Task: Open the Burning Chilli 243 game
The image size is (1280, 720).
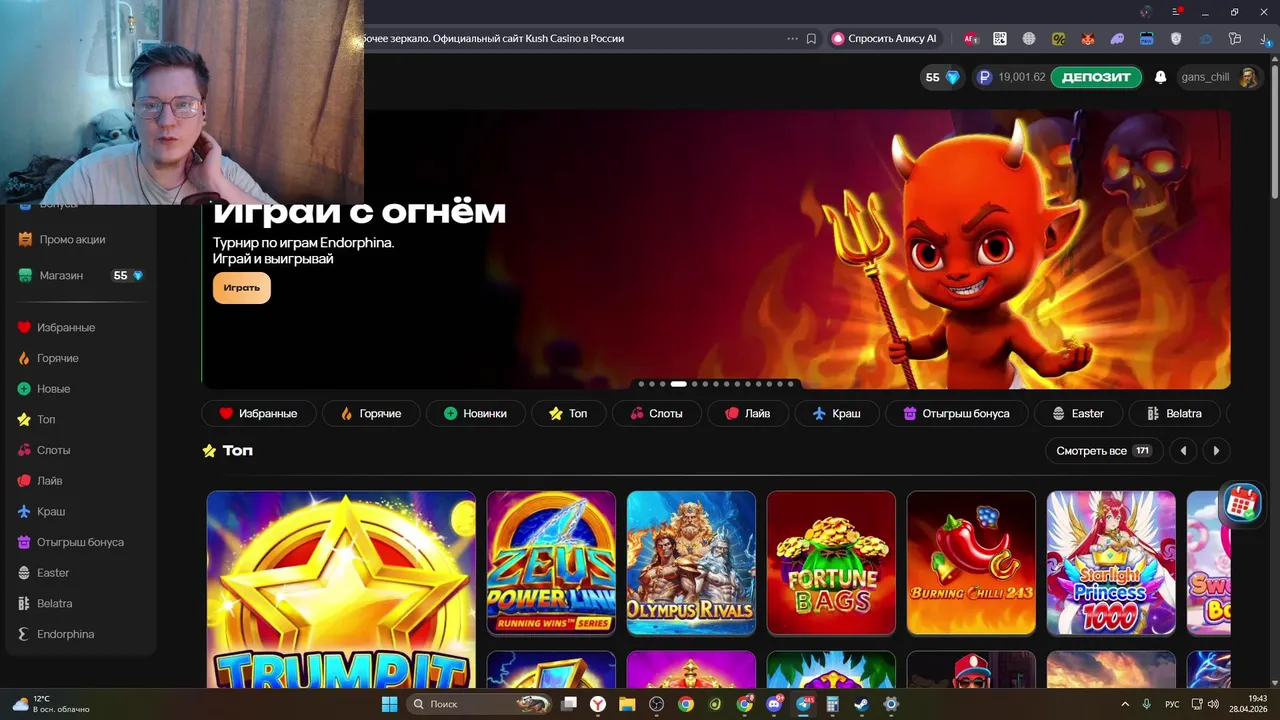Action: pos(971,563)
